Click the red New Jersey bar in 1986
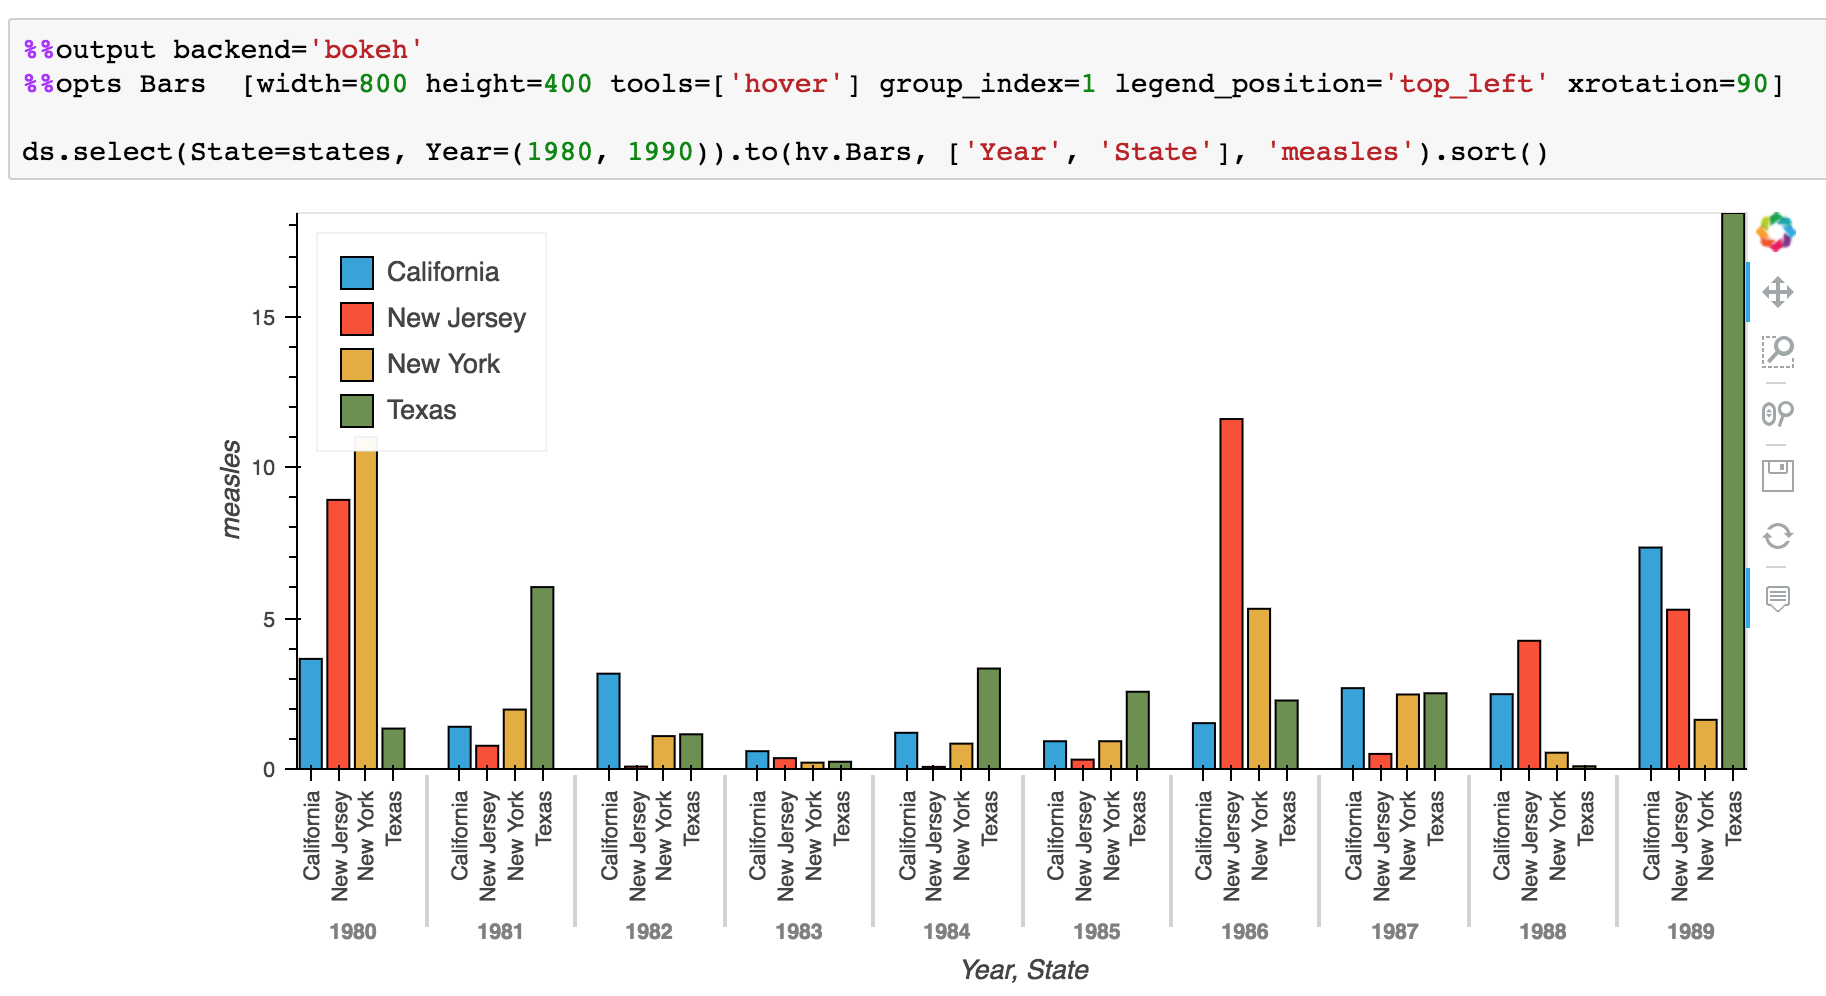This screenshot has height=996, width=1826. pyautogui.click(x=1229, y=590)
